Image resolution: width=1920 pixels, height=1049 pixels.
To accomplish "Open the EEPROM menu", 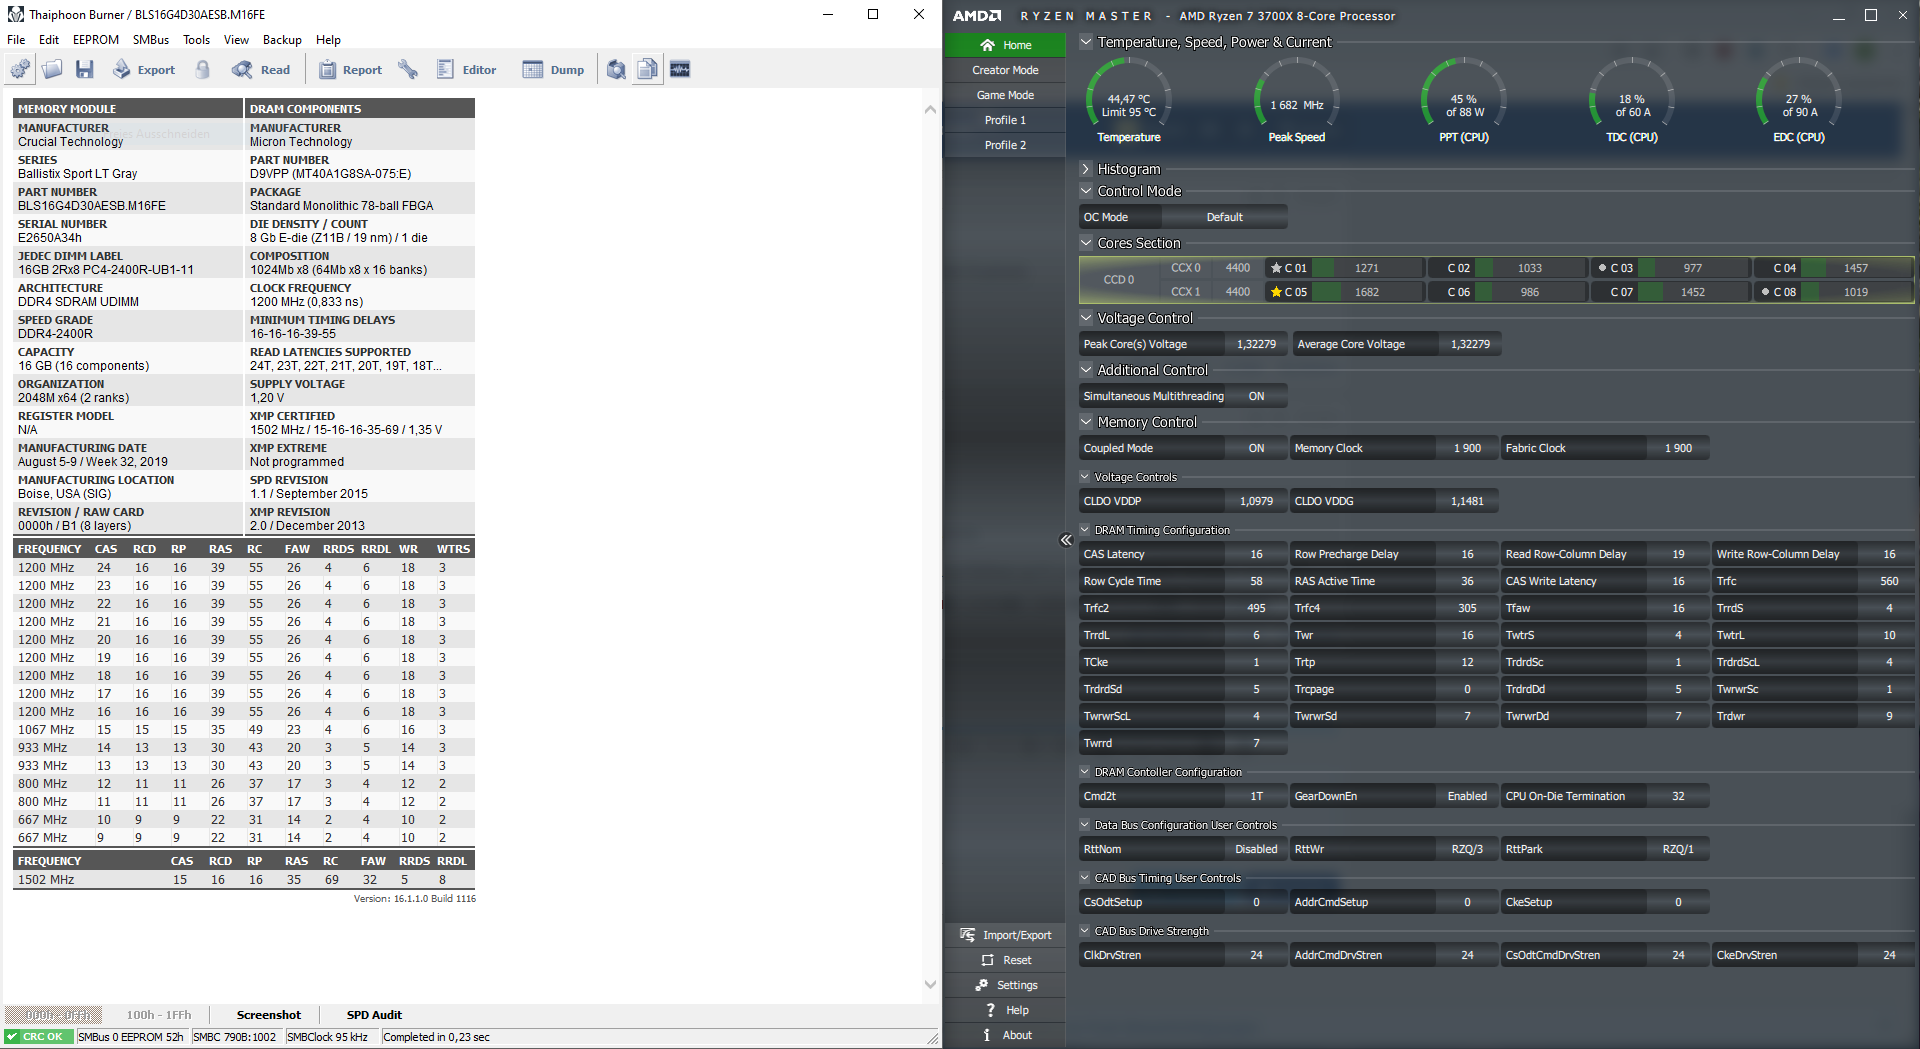I will click(96, 40).
